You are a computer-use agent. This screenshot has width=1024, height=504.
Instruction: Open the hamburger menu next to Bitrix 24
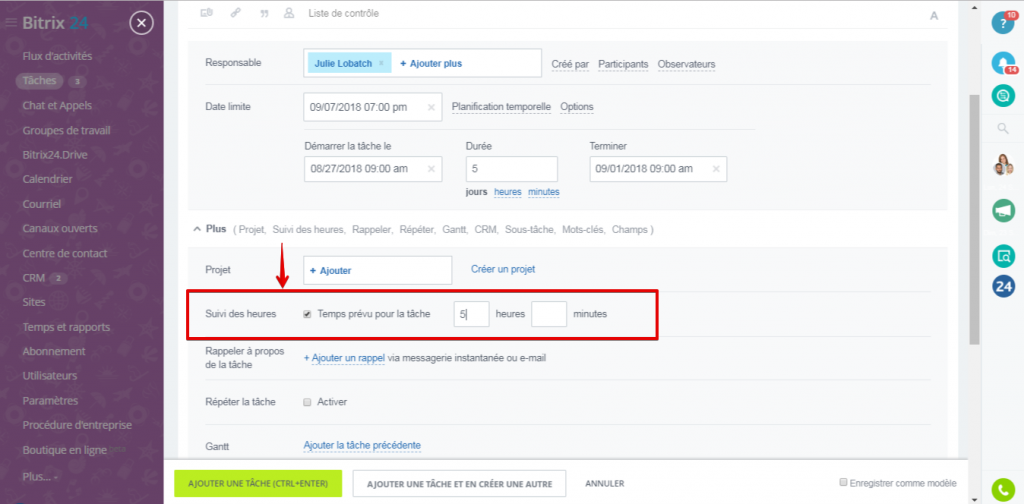click(10, 24)
